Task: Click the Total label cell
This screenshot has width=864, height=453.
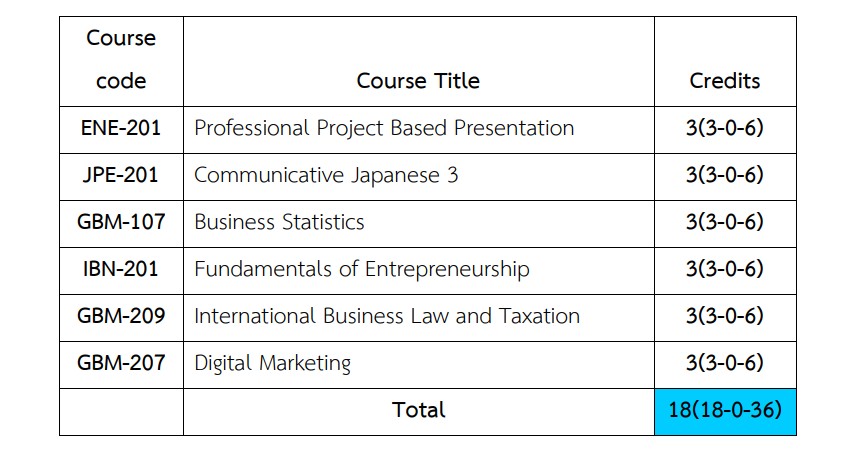Action: (418, 410)
